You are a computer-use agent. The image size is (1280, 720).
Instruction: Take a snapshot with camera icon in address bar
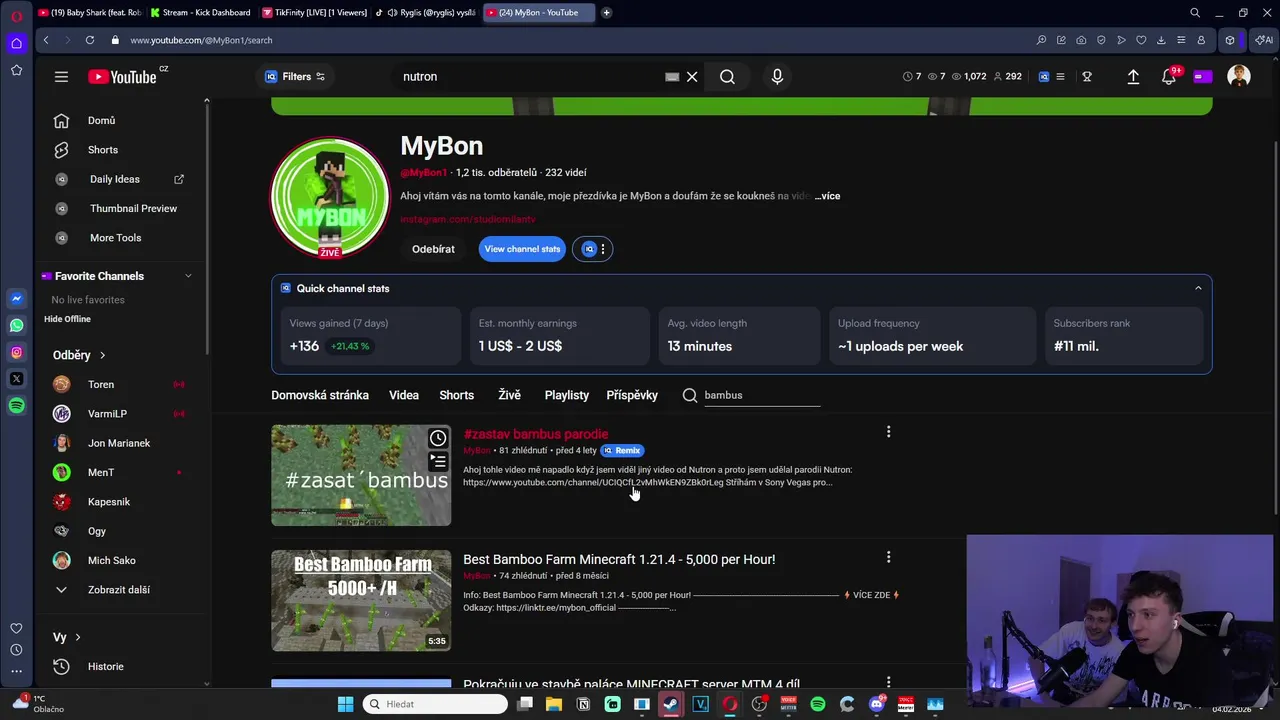coord(1081,40)
